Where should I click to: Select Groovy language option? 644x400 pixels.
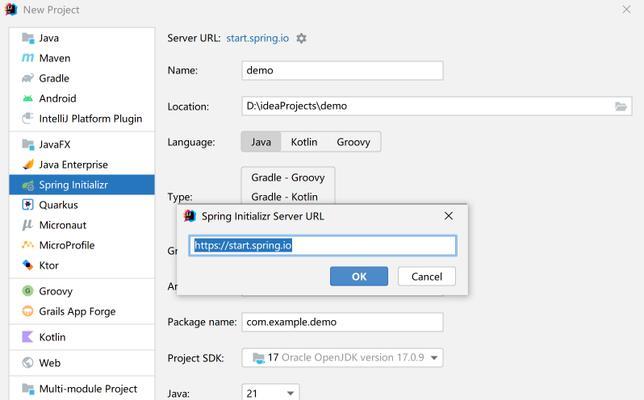click(x=353, y=142)
